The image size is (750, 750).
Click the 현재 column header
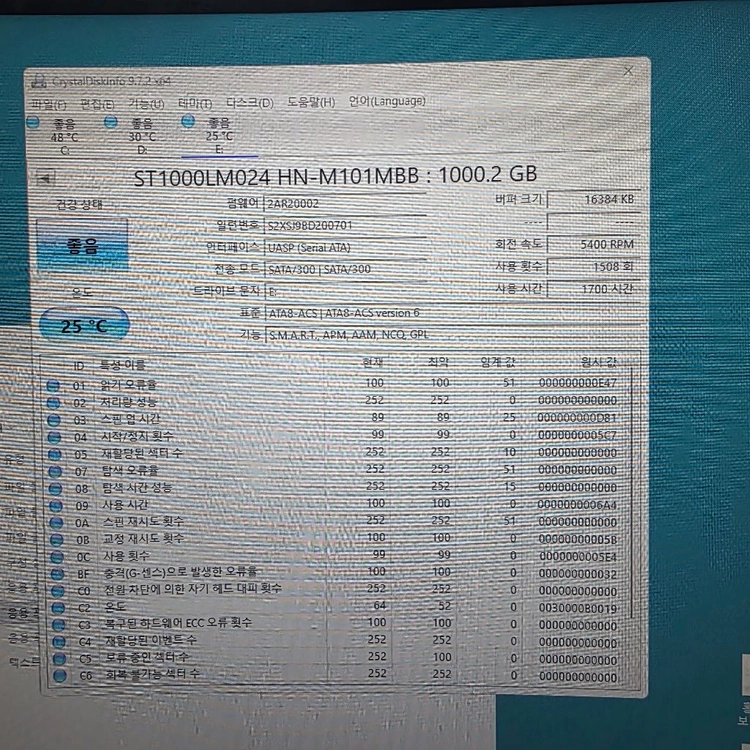pos(373,363)
